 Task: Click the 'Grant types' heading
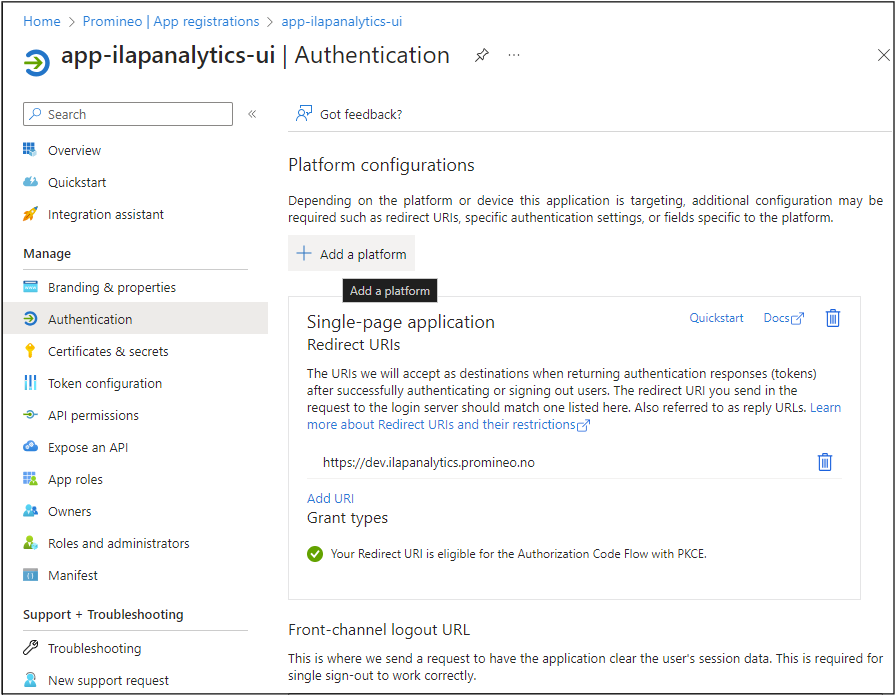(x=347, y=518)
